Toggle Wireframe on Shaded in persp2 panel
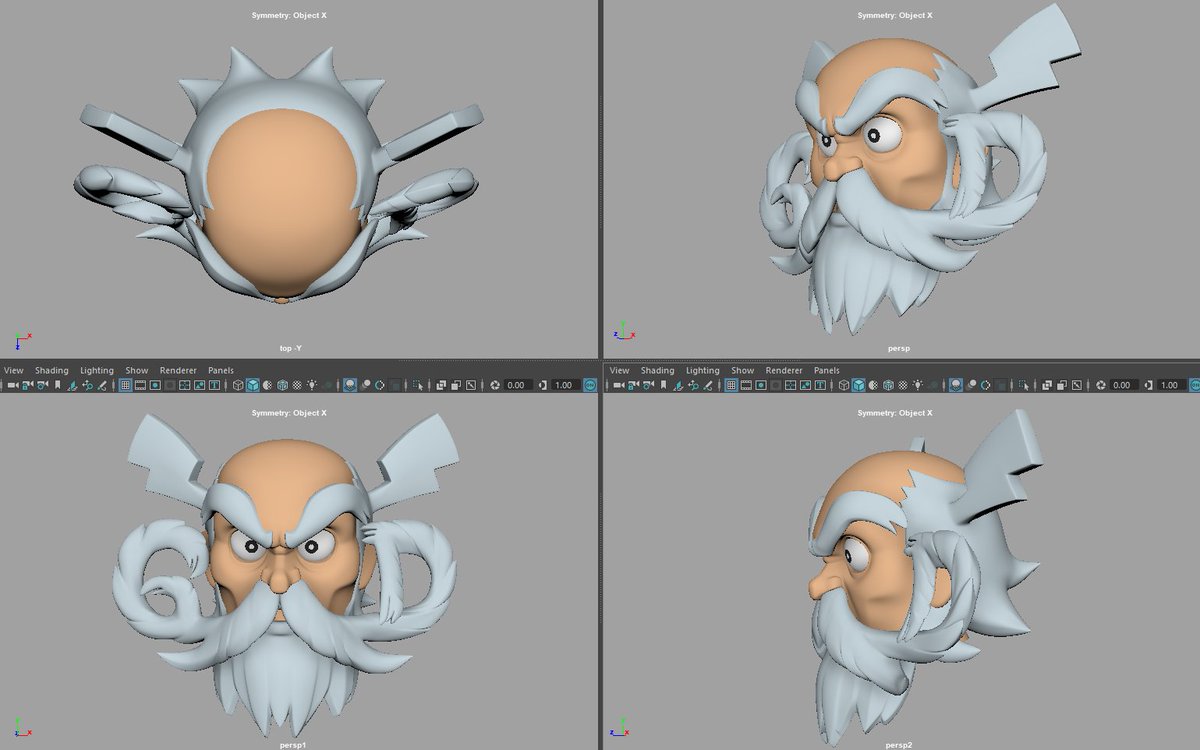Image resolution: width=1200 pixels, height=750 pixels. [888, 385]
